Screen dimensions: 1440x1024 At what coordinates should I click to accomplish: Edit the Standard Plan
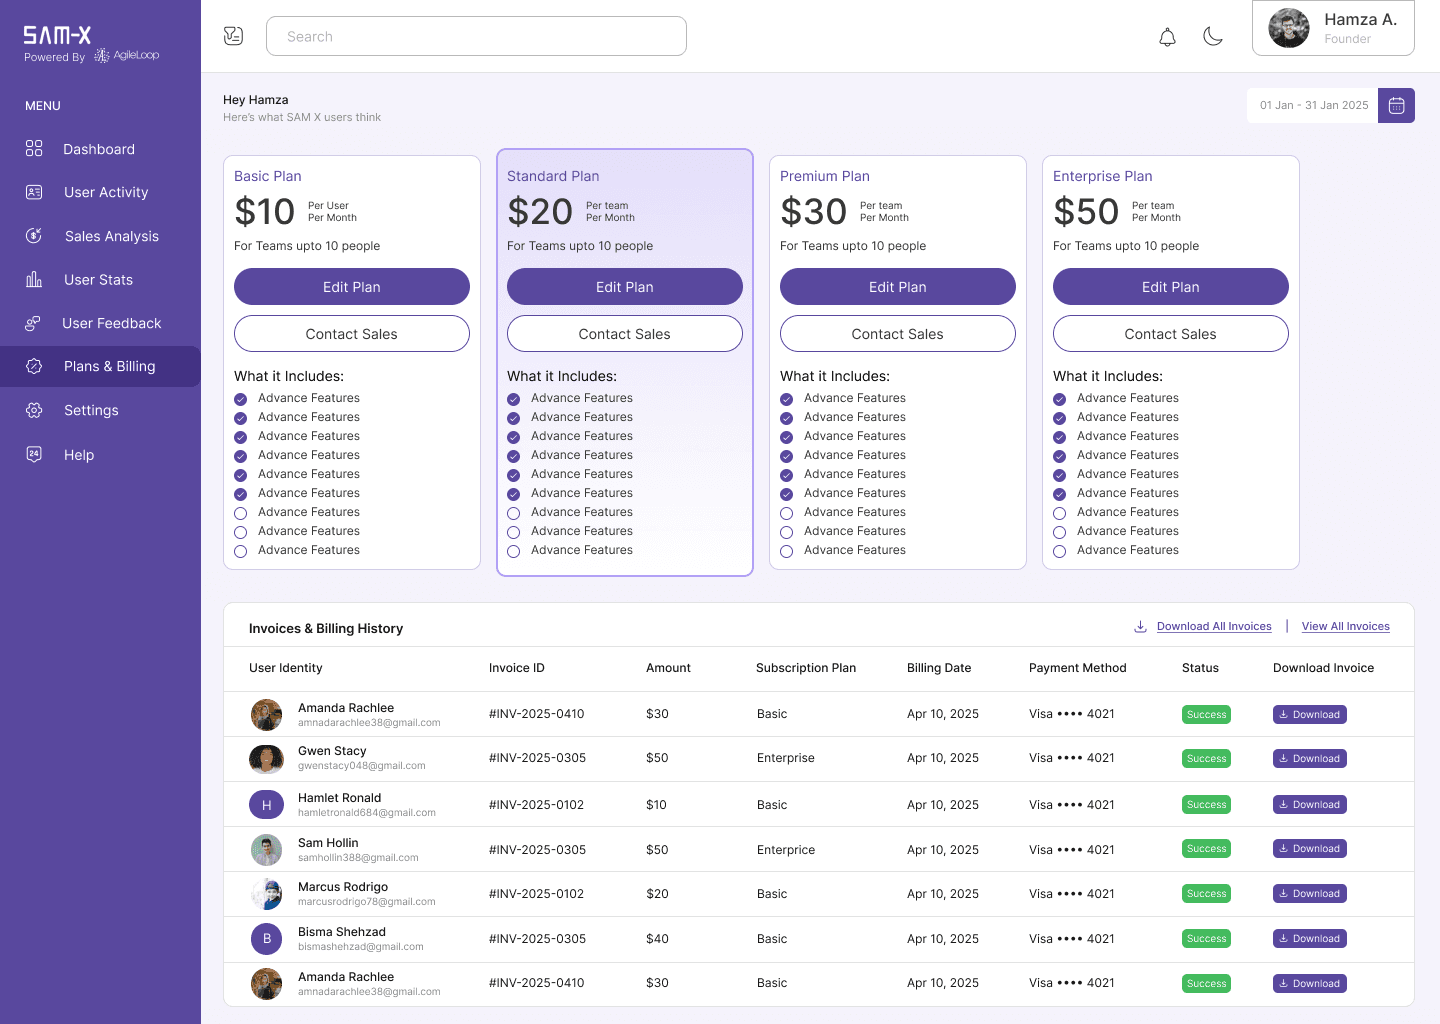coord(625,287)
